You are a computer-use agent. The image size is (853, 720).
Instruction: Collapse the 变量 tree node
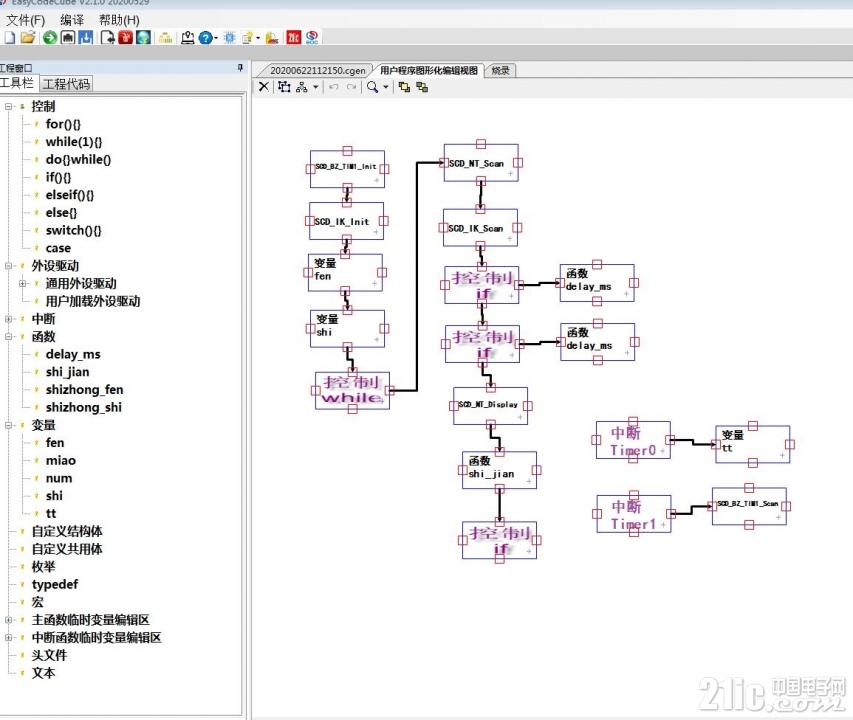tap(8, 425)
